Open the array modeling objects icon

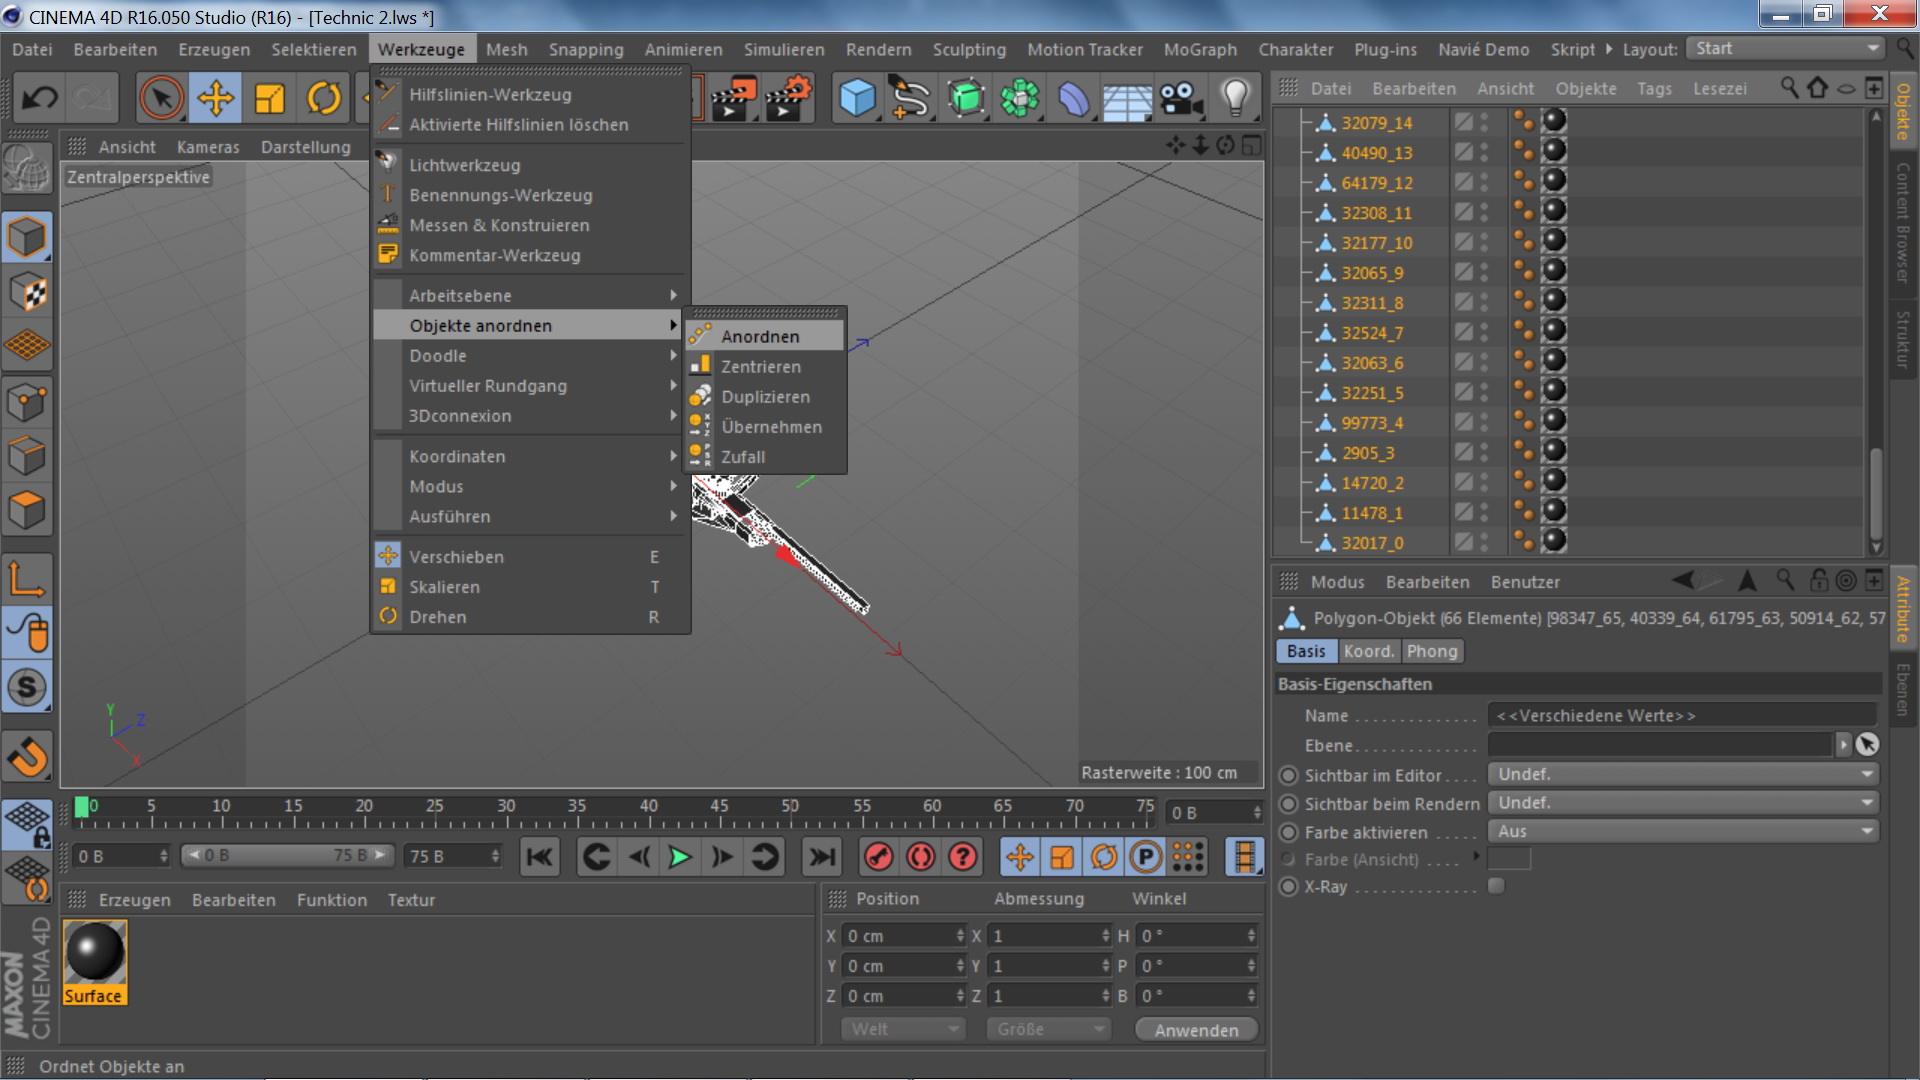tap(1019, 98)
